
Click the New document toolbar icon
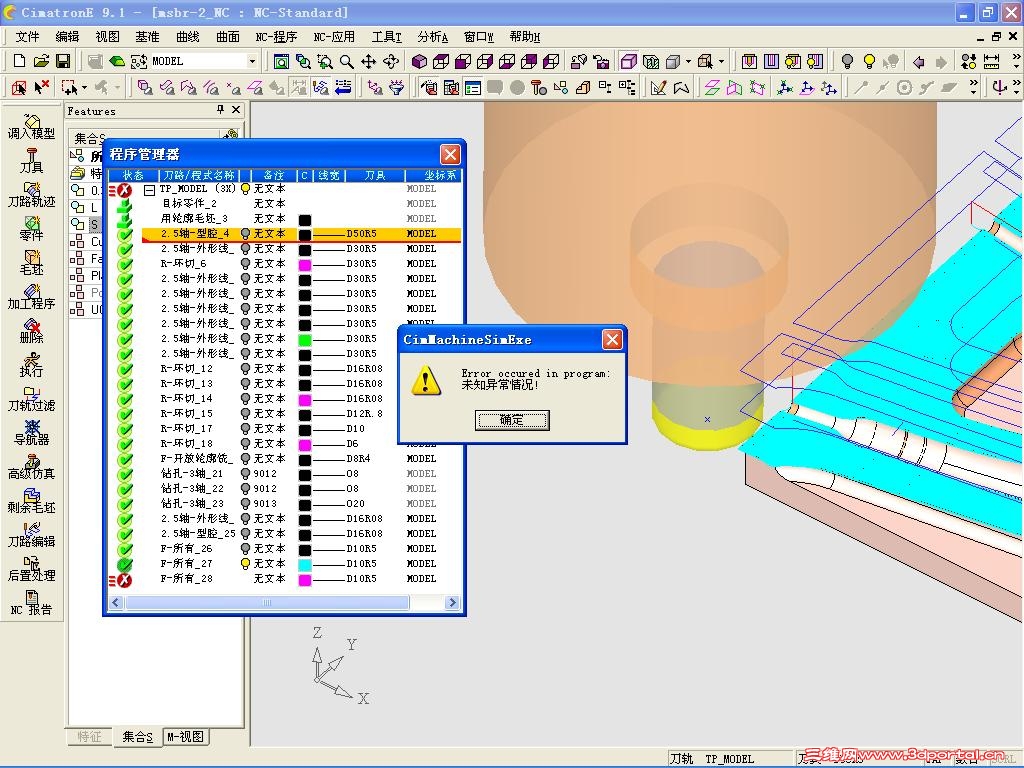point(20,61)
